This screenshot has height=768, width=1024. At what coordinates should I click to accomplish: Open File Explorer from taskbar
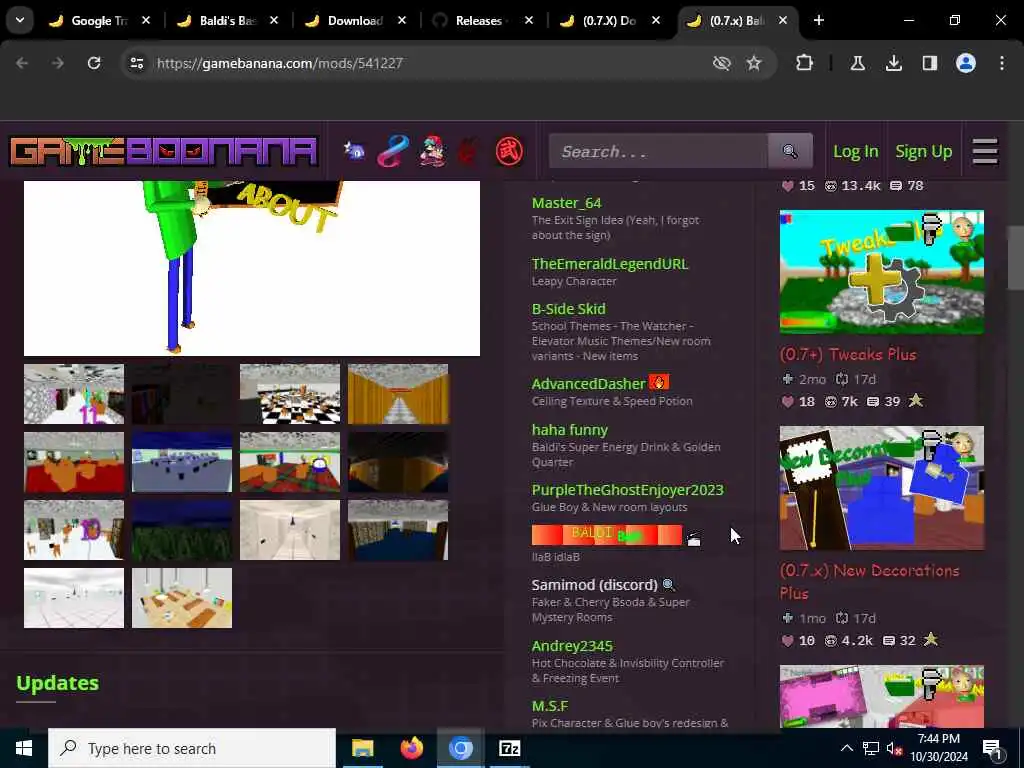[362, 748]
